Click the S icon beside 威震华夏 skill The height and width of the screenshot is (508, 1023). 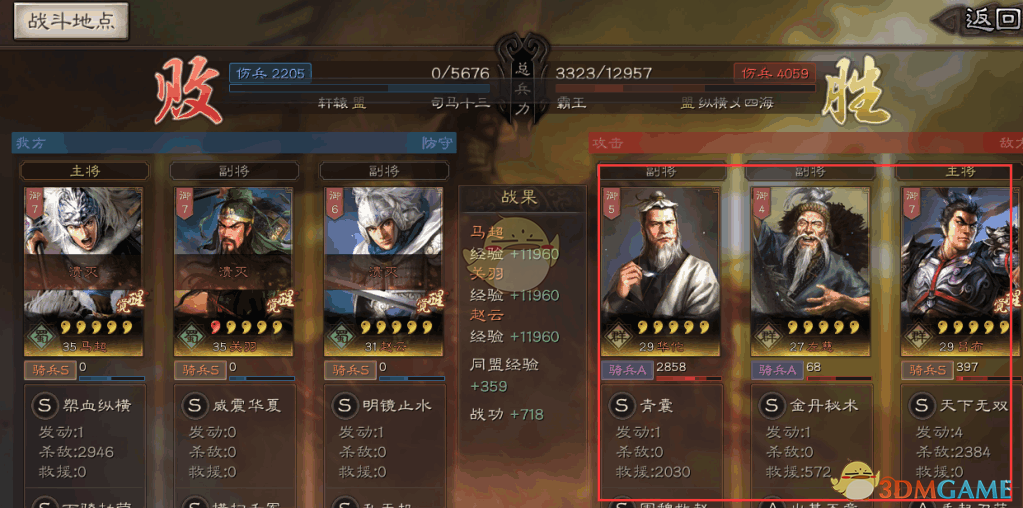click(194, 405)
